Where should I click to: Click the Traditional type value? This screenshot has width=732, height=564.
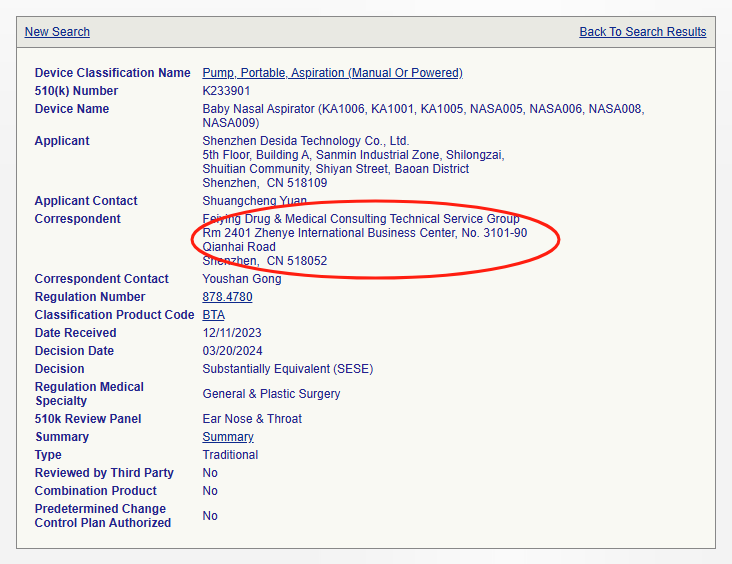(x=230, y=455)
